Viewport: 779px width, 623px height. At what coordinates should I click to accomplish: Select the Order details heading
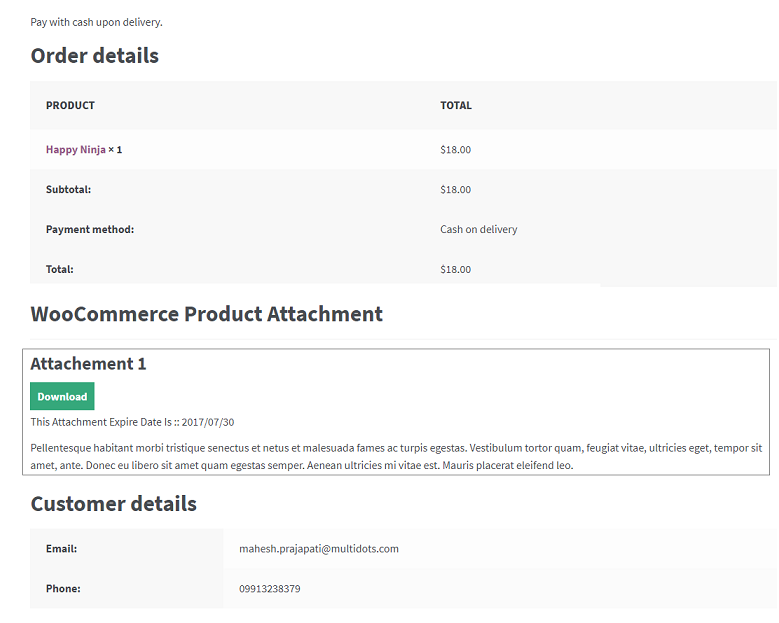(94, 56)
